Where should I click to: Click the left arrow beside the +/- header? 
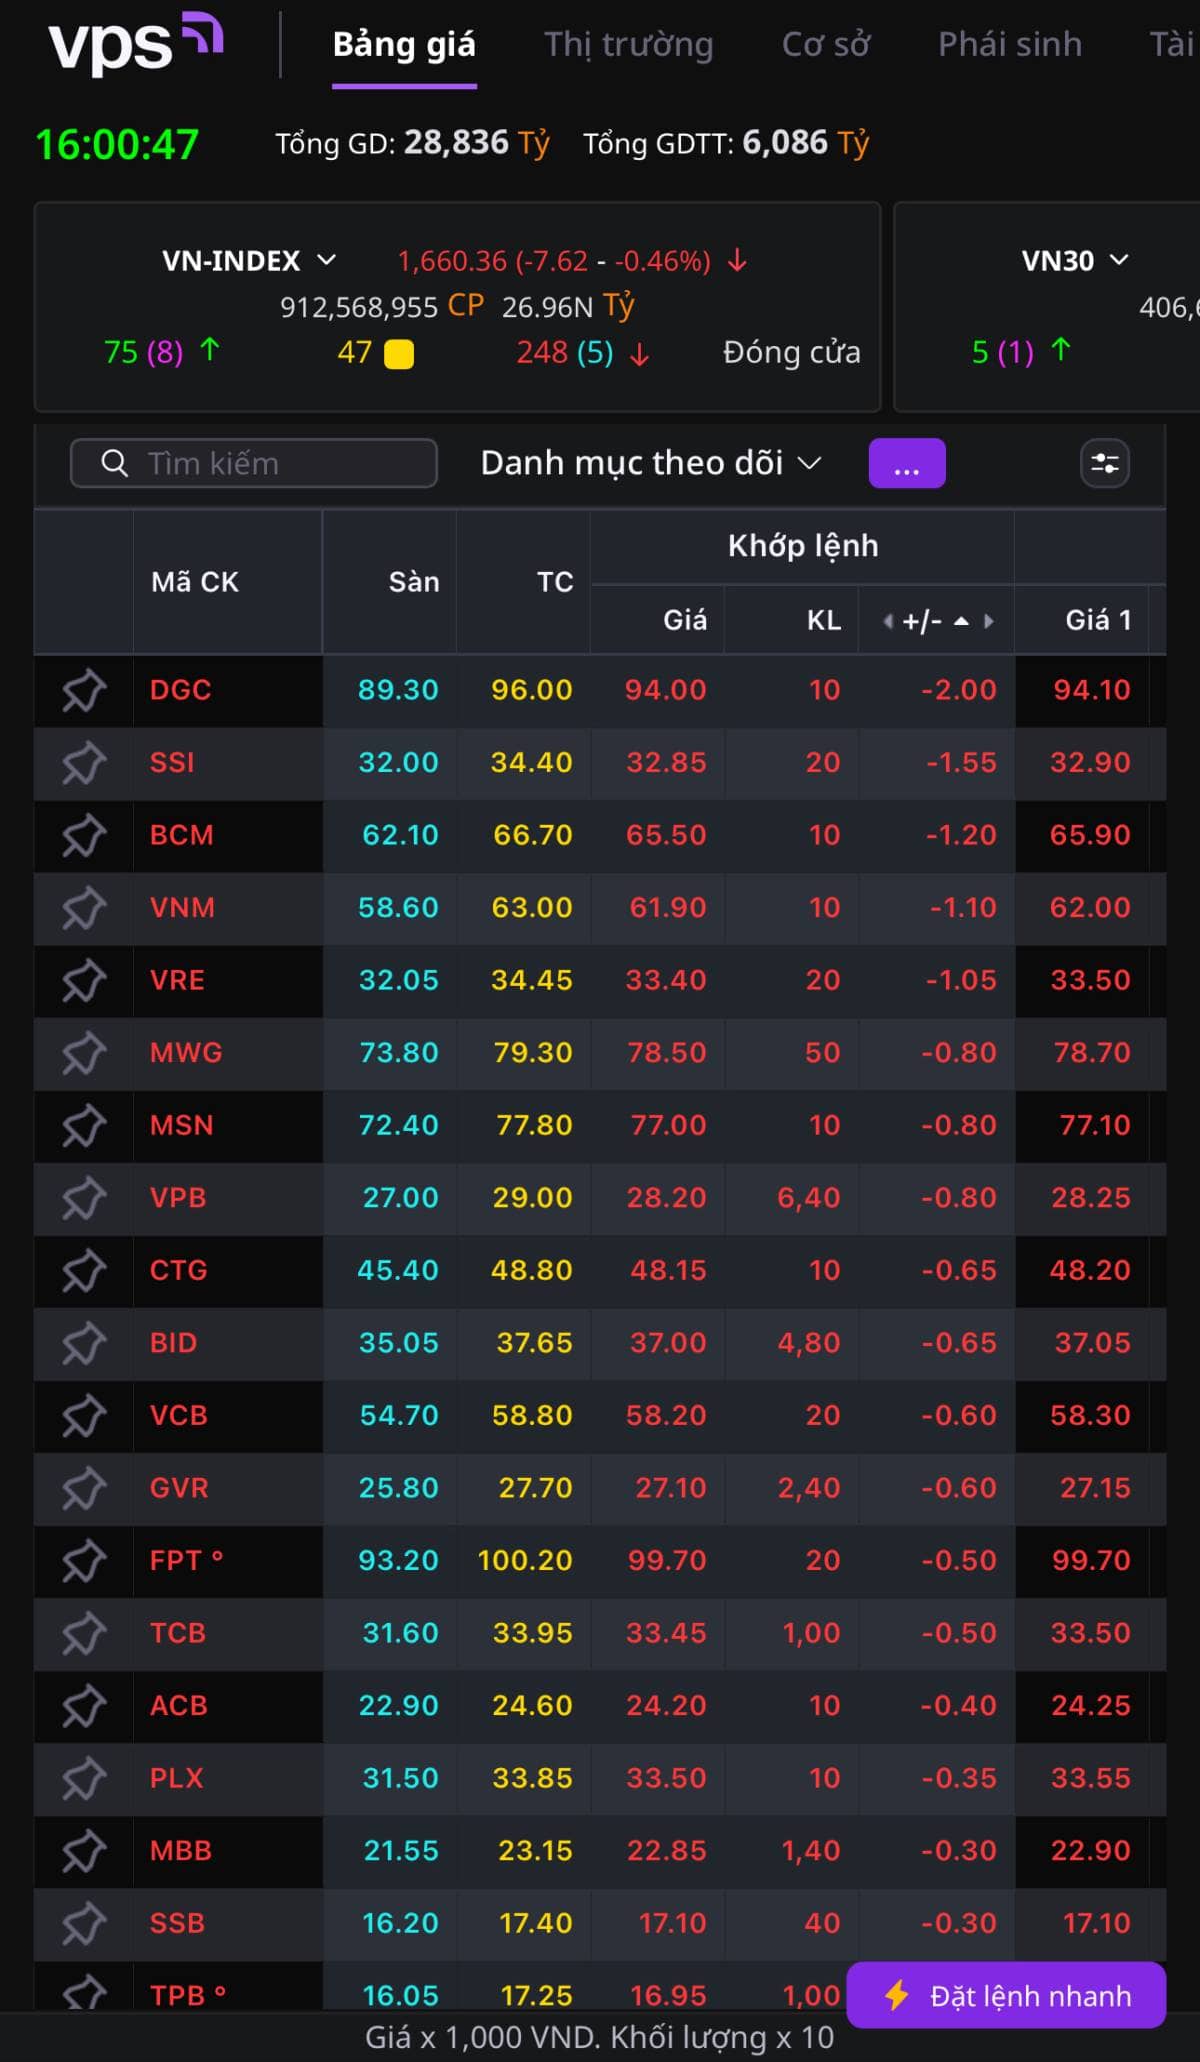887,621
